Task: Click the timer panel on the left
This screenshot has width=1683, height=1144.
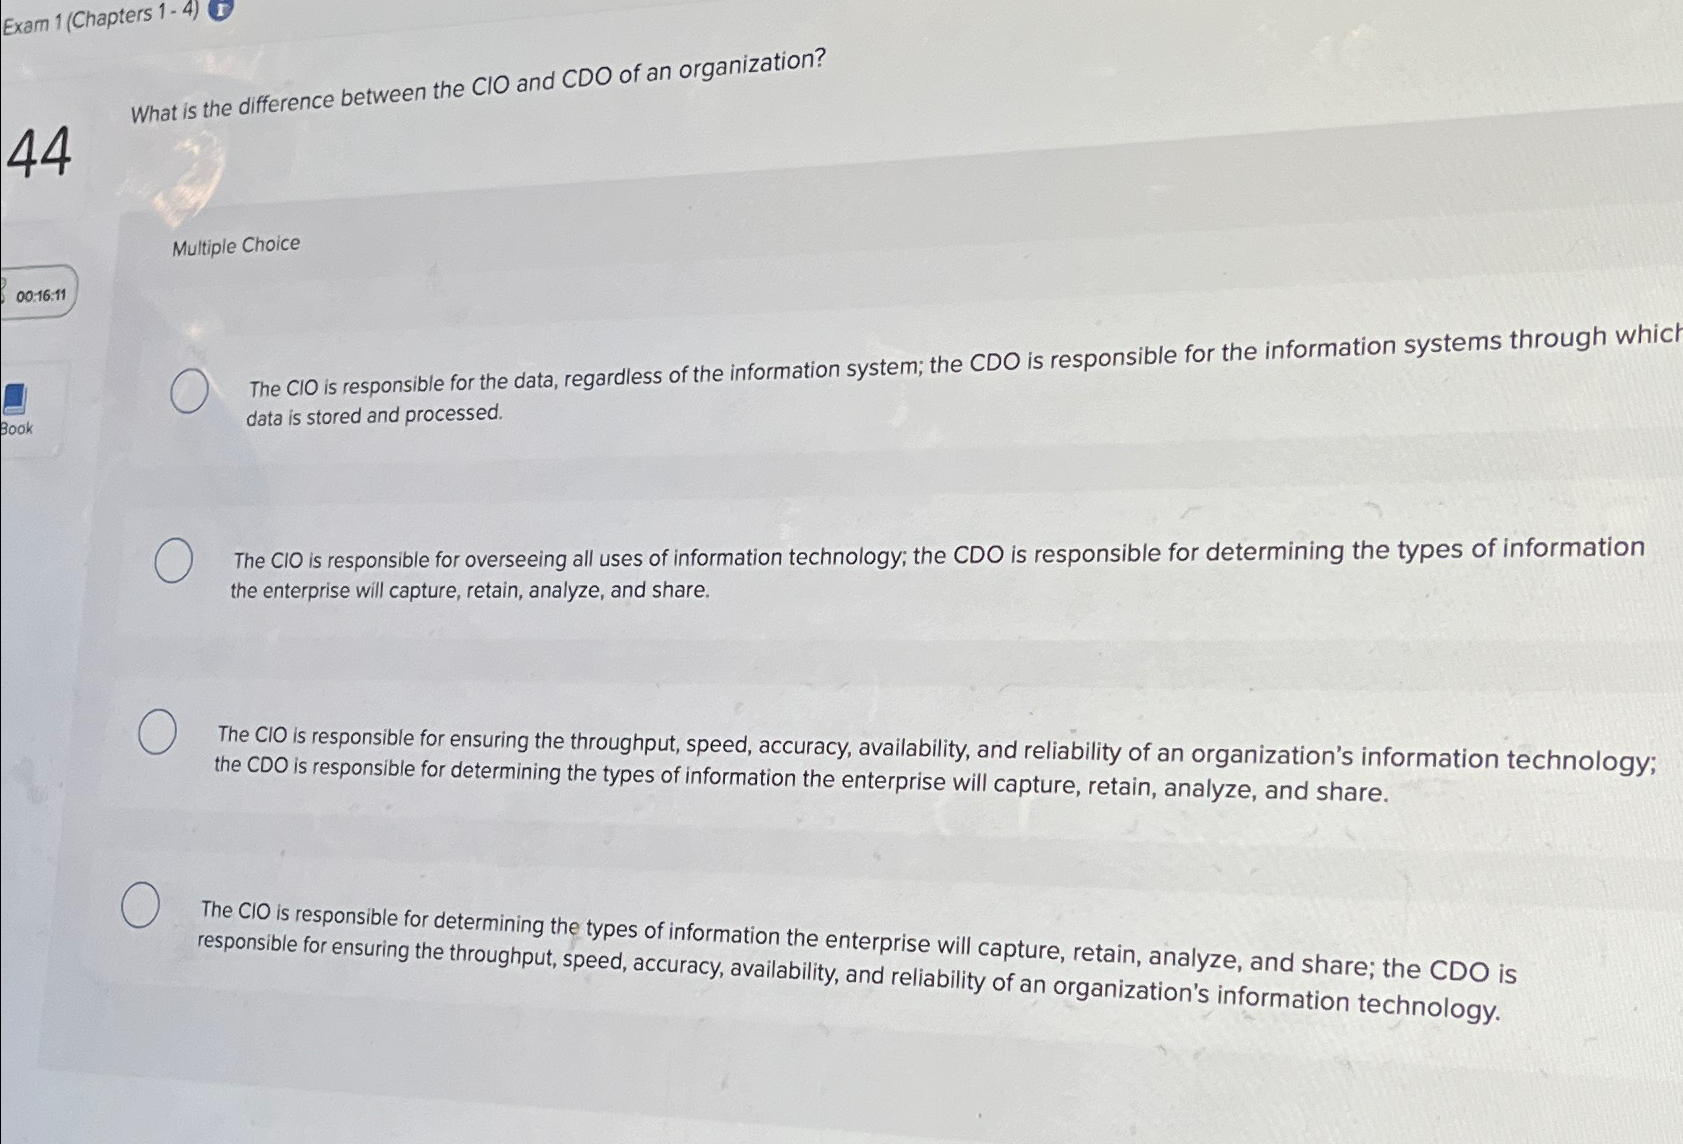Action: (40, 293)
